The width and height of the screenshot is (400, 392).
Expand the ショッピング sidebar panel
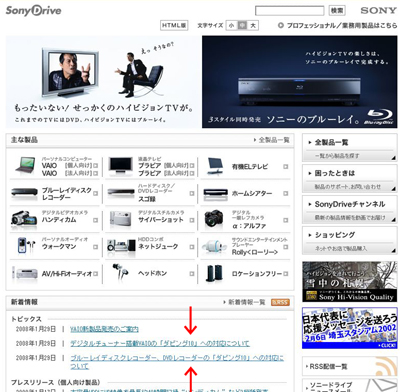350,240
